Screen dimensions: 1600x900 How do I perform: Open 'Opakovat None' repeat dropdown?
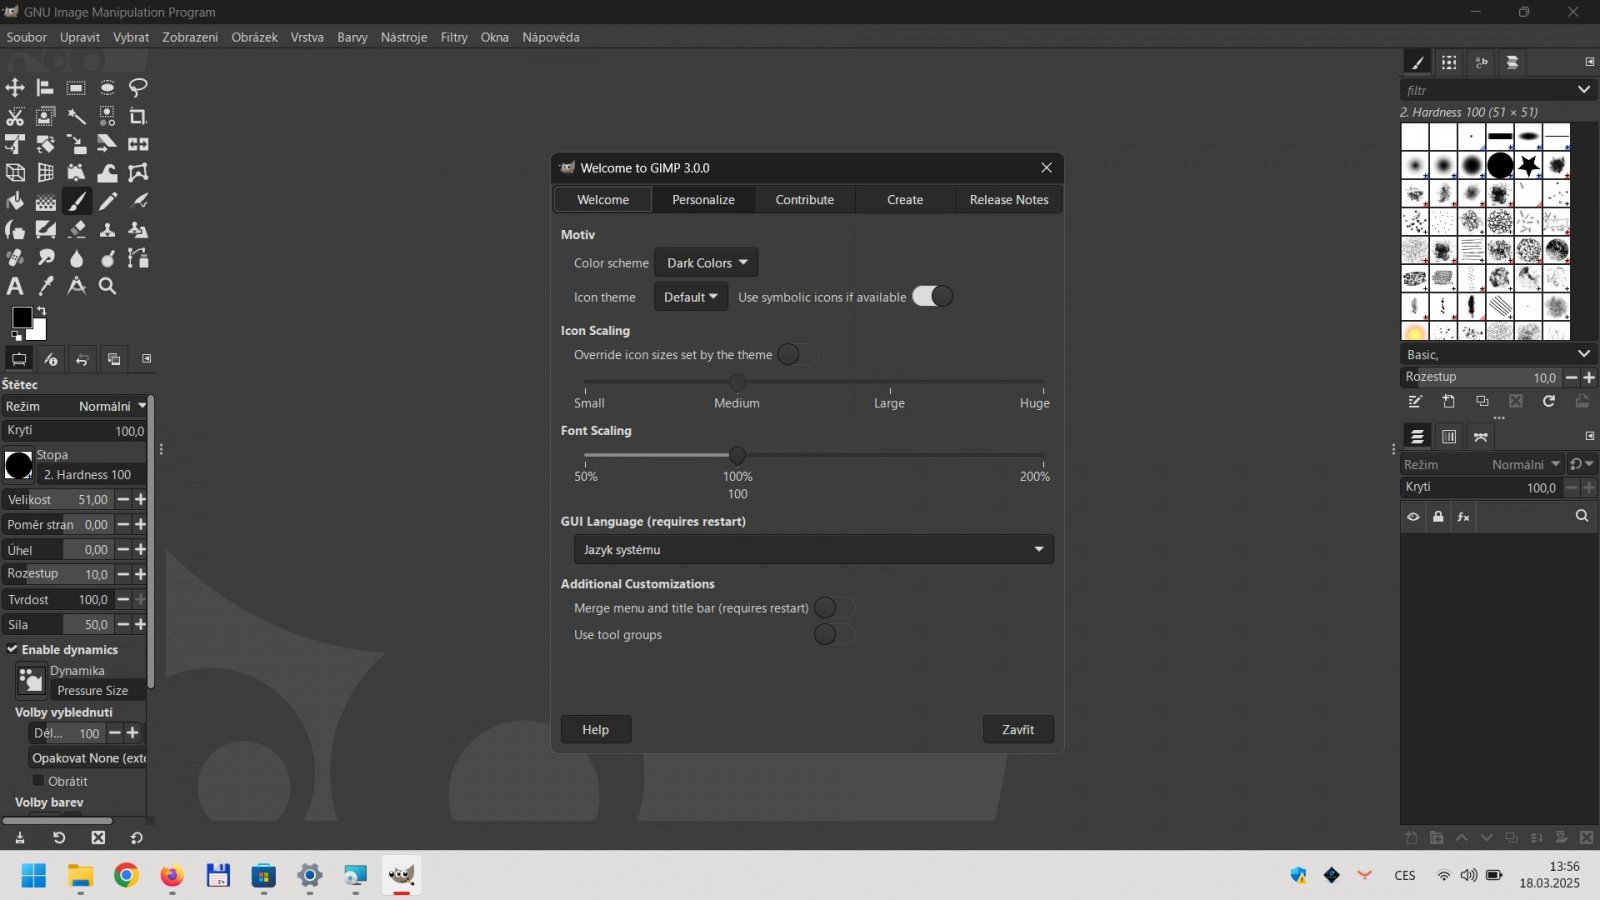pyautogui.click(x=88, y=758)
